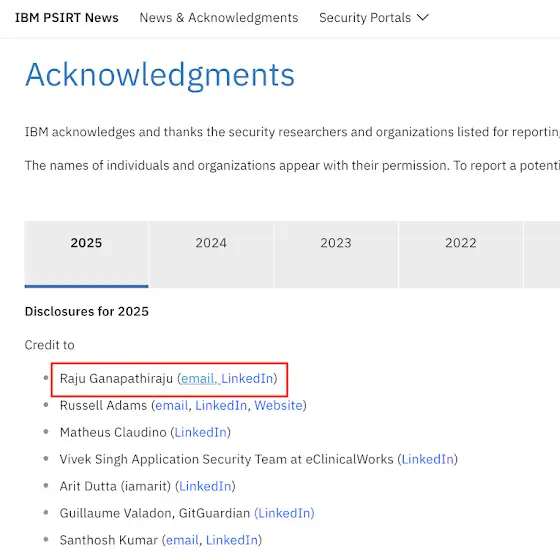
Task: Open the News & Acknowledgments page
Action: point(219,18)
